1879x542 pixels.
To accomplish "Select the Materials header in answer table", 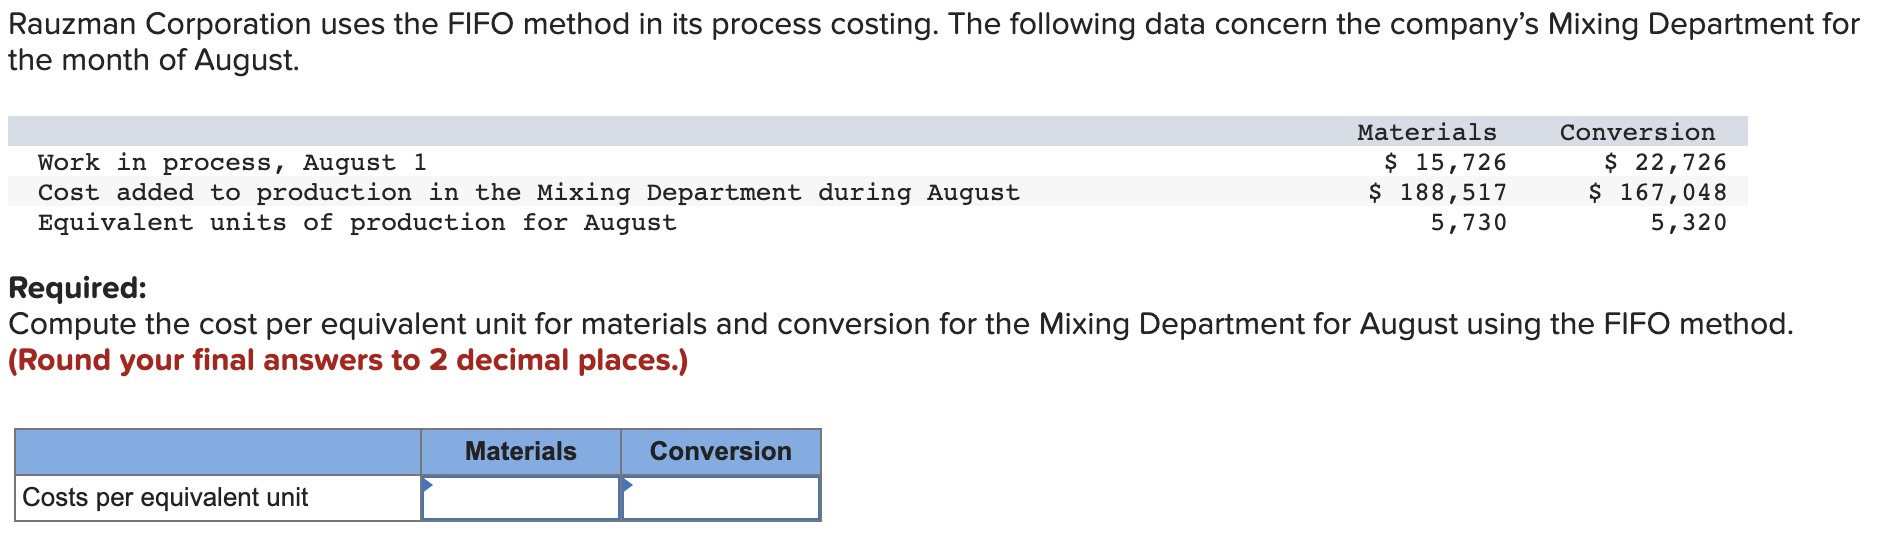I will click(521, 451).
